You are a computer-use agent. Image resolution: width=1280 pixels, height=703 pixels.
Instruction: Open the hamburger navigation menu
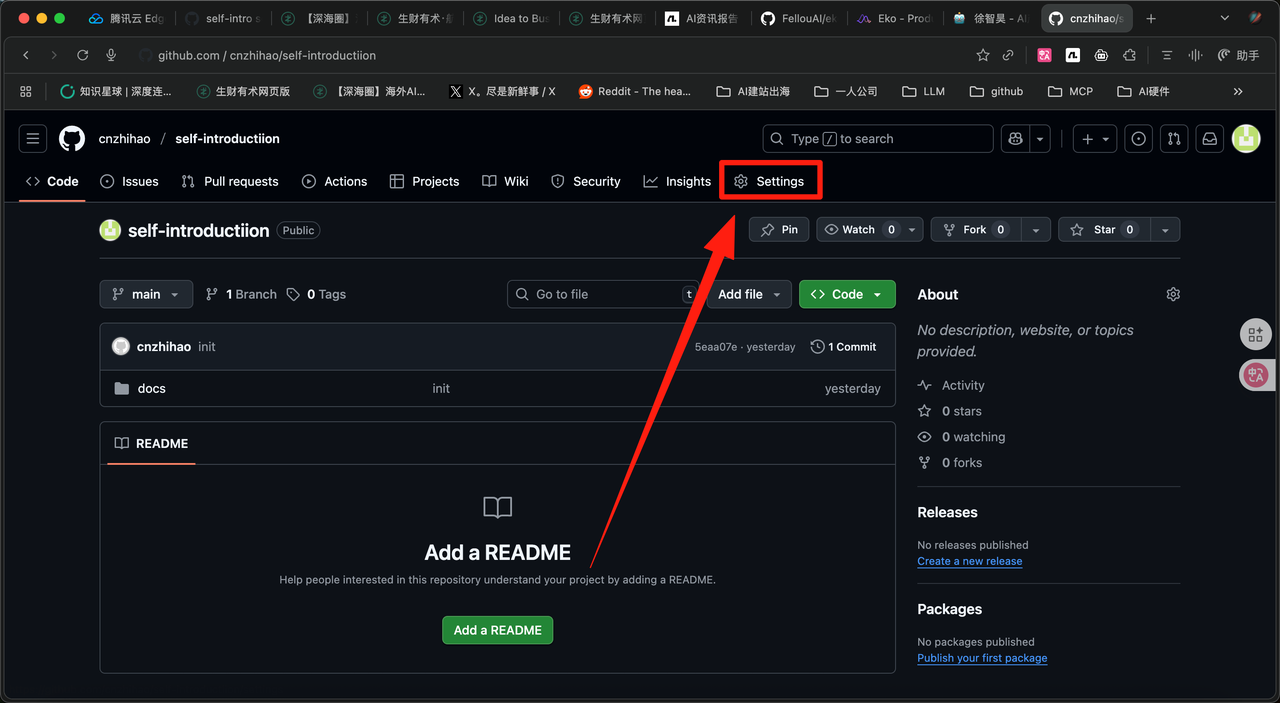[33, 139]
